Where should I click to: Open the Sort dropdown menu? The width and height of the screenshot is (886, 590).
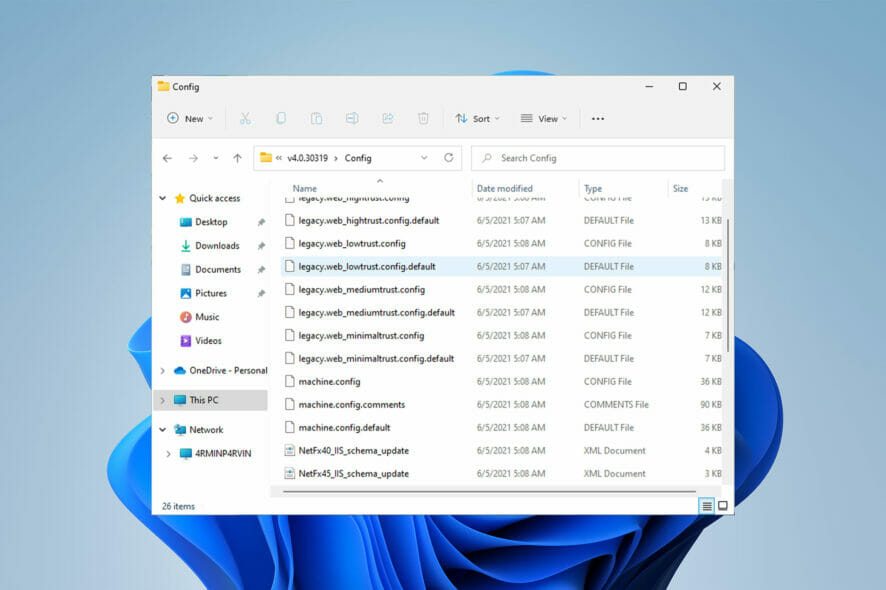tap(477, 119)
